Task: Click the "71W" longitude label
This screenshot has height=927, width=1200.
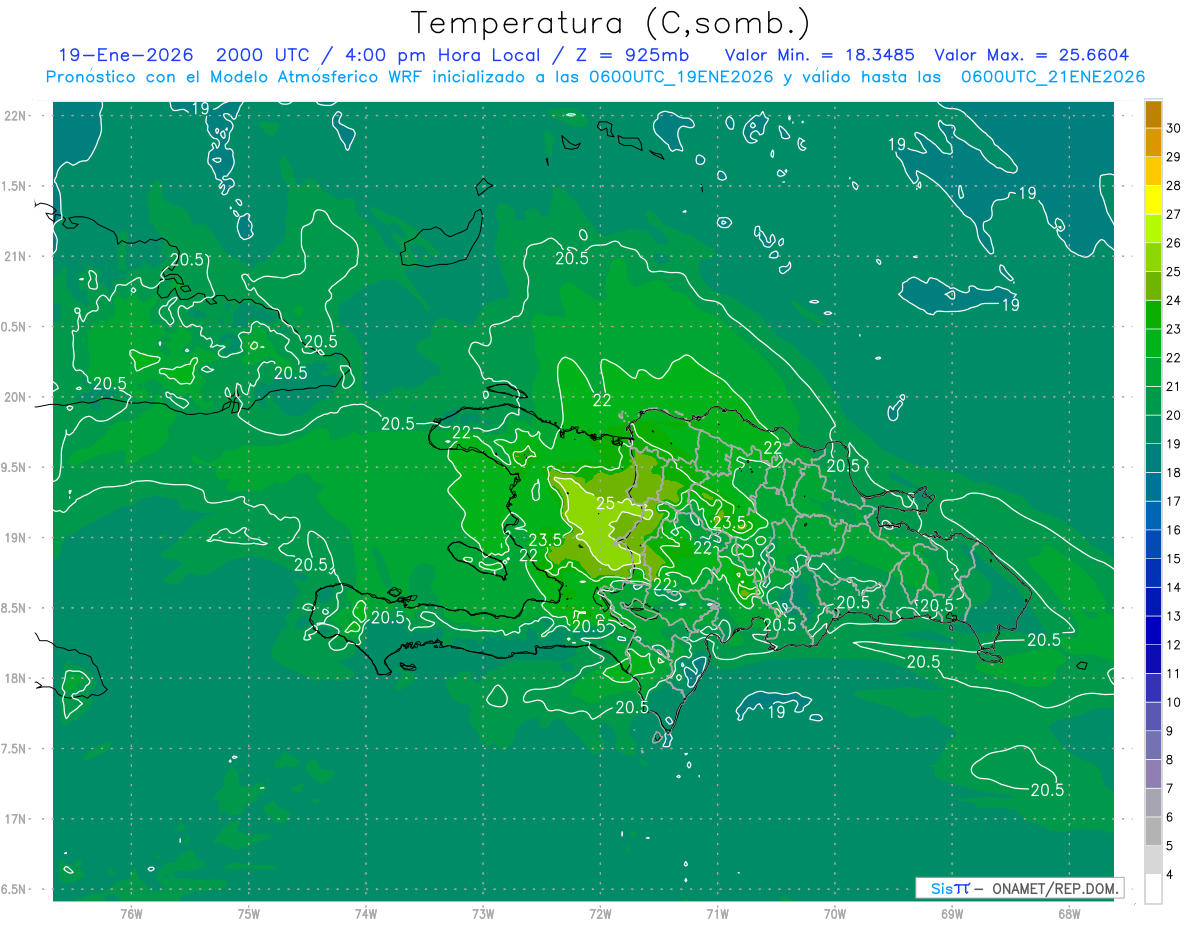Action: [717, 914]
